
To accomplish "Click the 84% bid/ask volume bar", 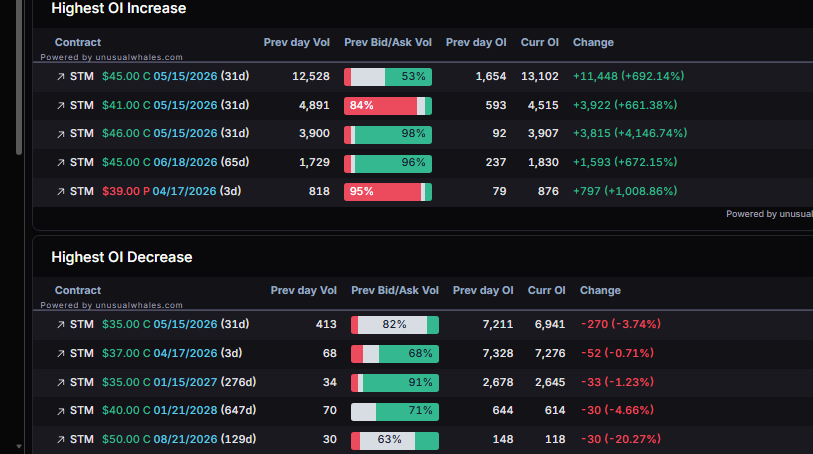I will point(388,106).
